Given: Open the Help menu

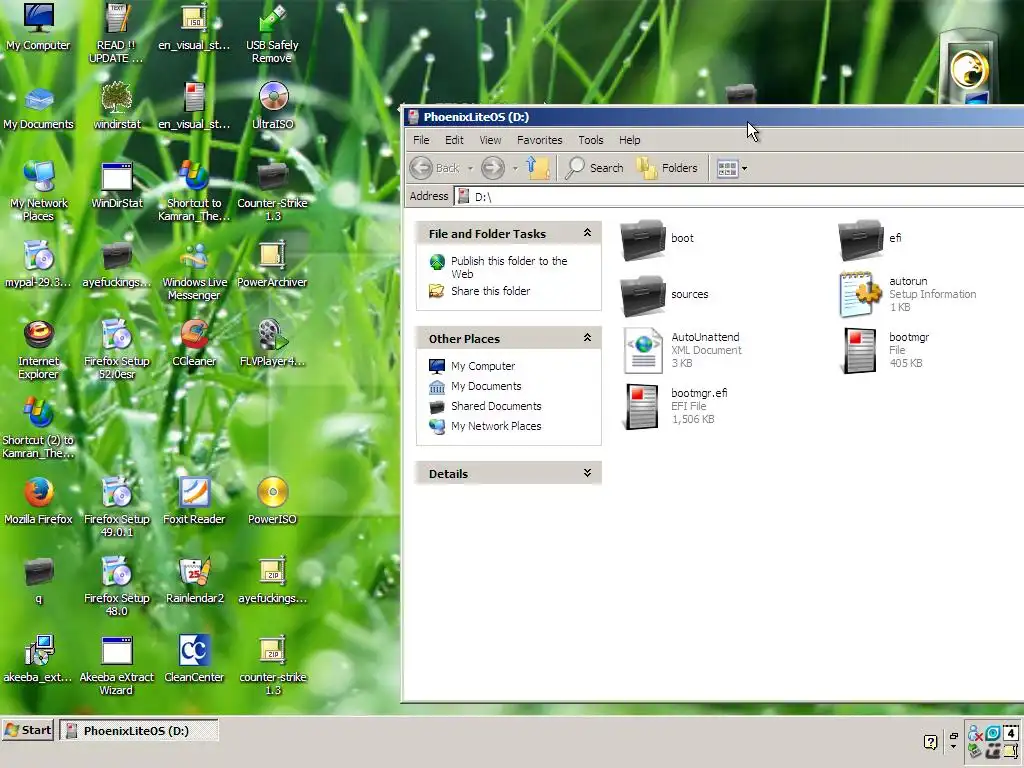Looking at the screenshot, I should [630, 140].
